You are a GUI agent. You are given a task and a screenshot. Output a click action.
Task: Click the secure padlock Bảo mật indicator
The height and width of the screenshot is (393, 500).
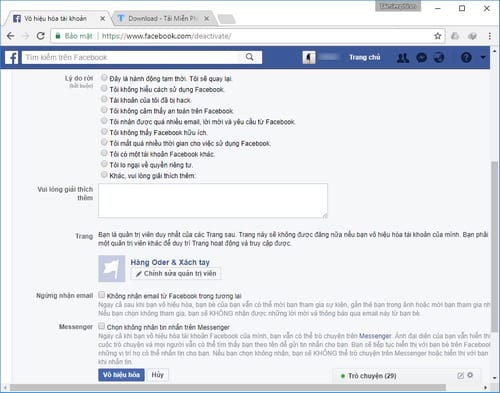(74, 36)
